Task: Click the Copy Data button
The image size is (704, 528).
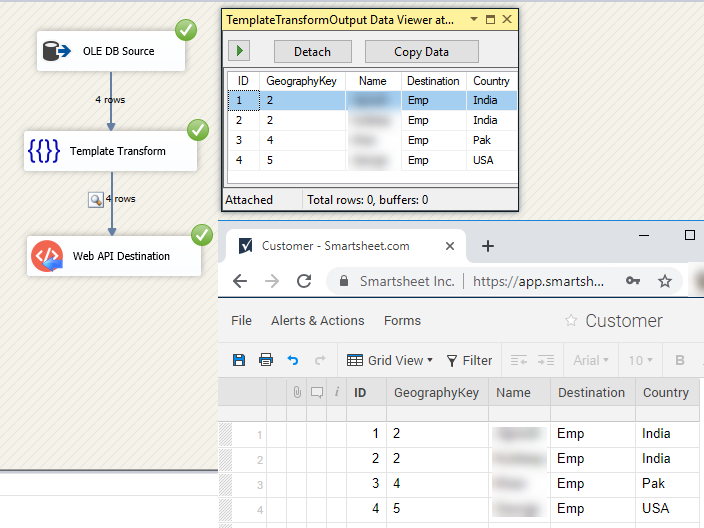Action: click(x=422, y=52)
